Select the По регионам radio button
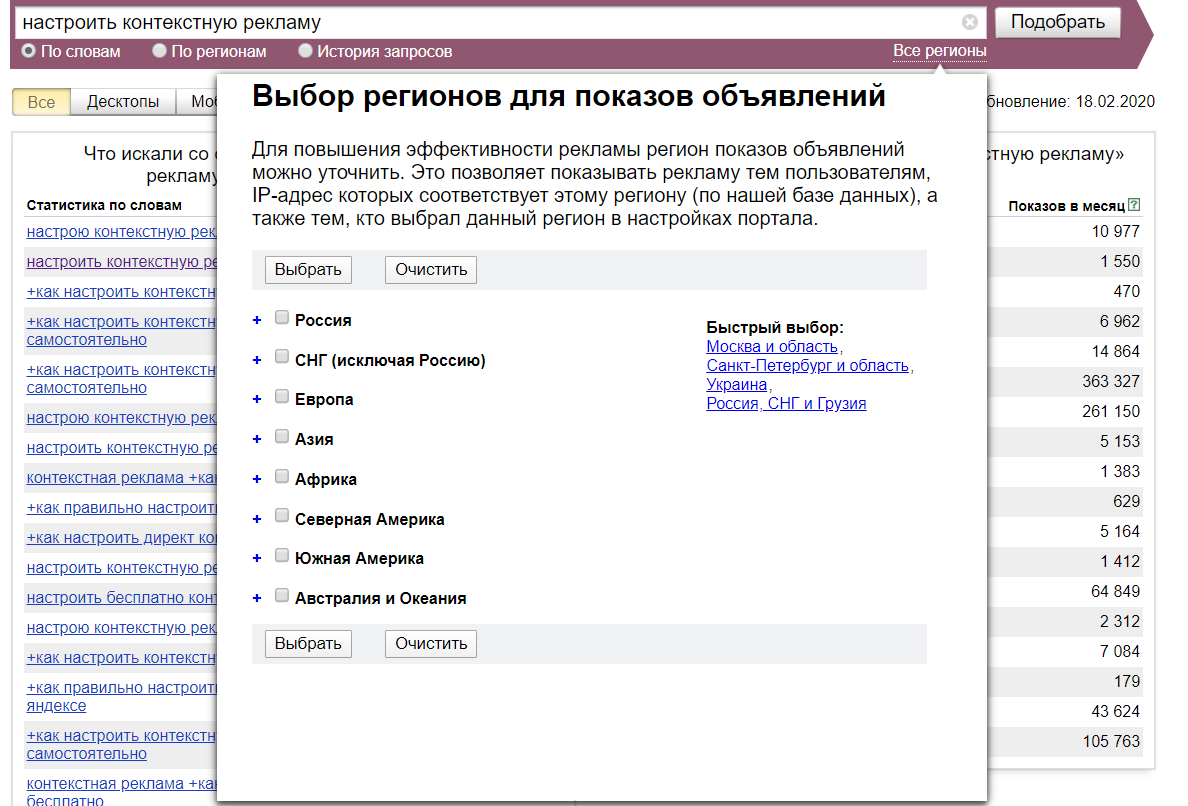The height and width of the screenshot is (806, 1188). [x=159, y=51]
